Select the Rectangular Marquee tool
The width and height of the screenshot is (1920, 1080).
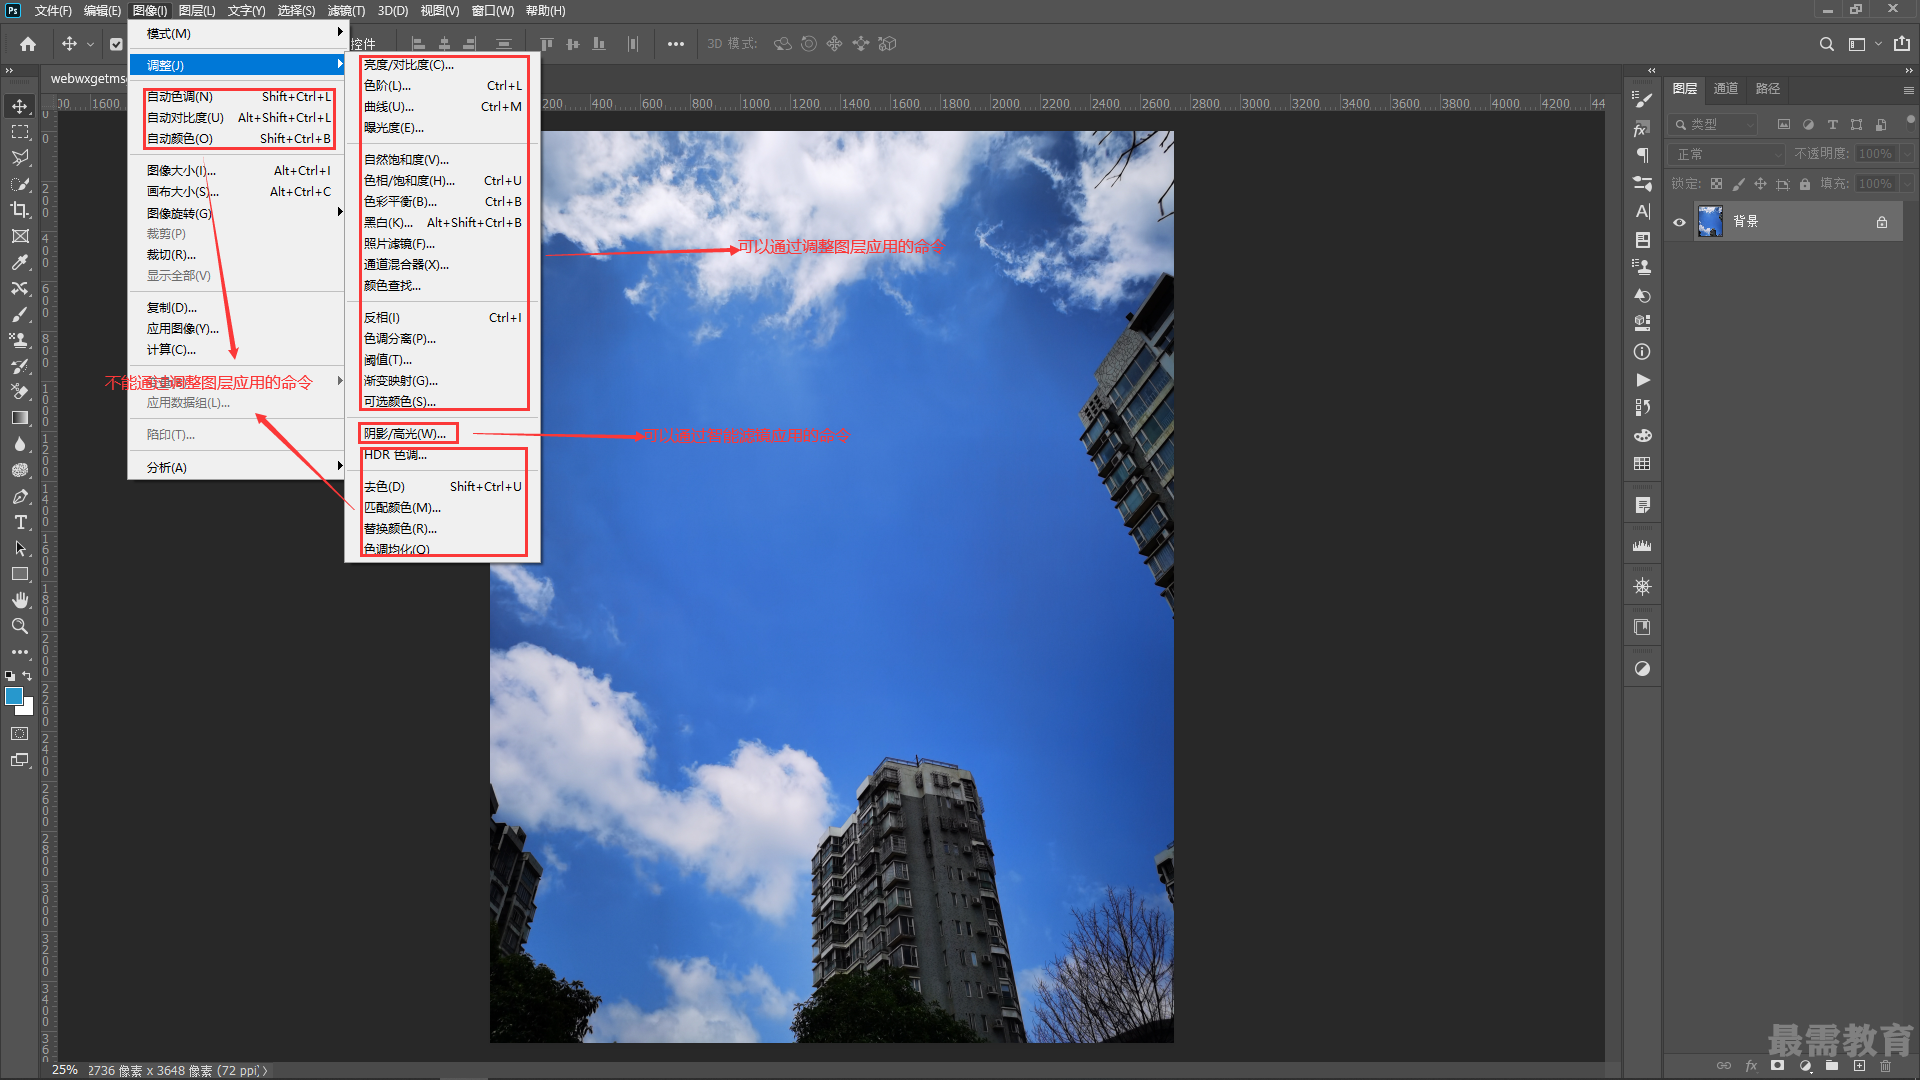20,132
